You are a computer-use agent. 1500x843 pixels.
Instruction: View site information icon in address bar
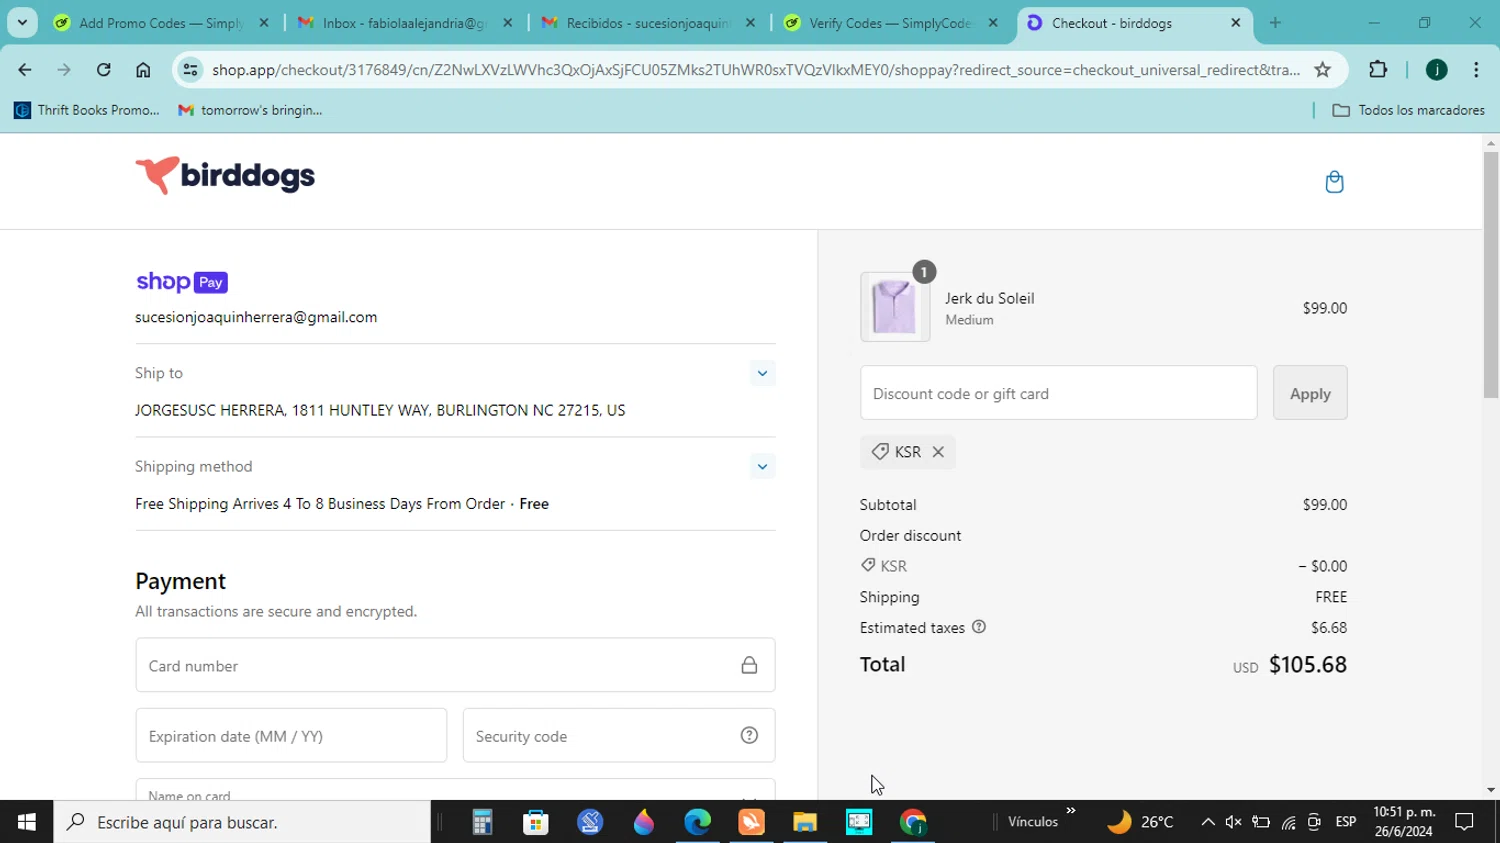click(190, 69)
